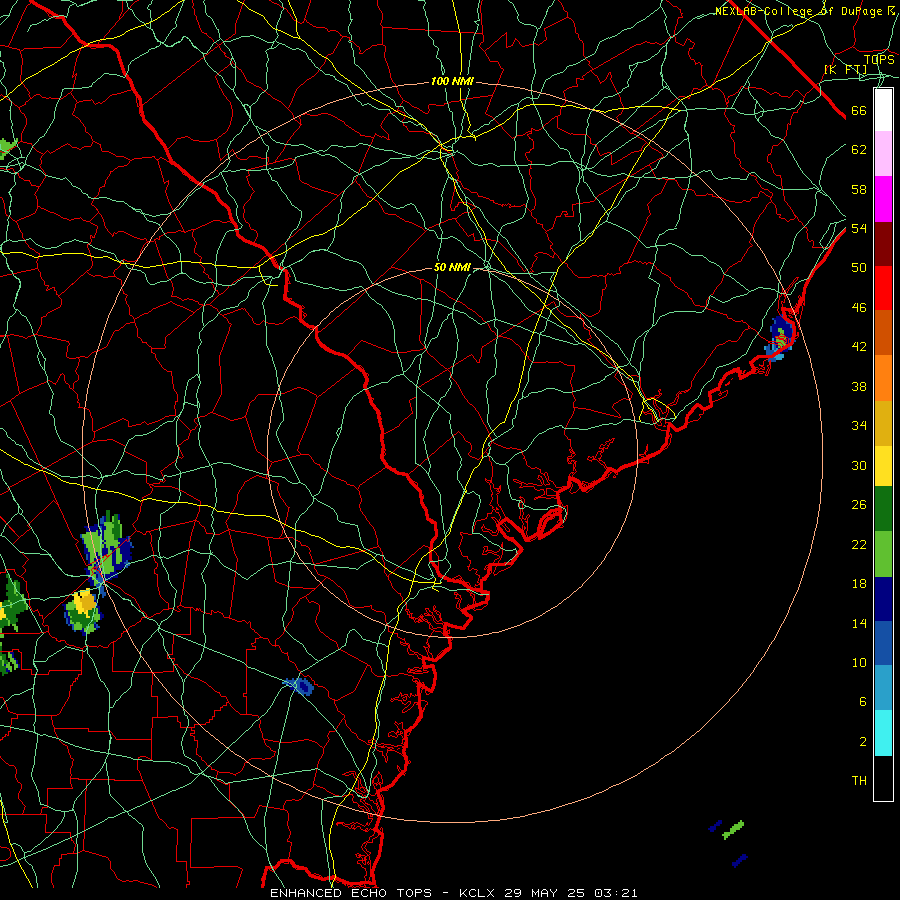Click the 100 NMI range ring label
Viewport: 900px width, 900px height.
pyautogui.click(x=452, y=82)
